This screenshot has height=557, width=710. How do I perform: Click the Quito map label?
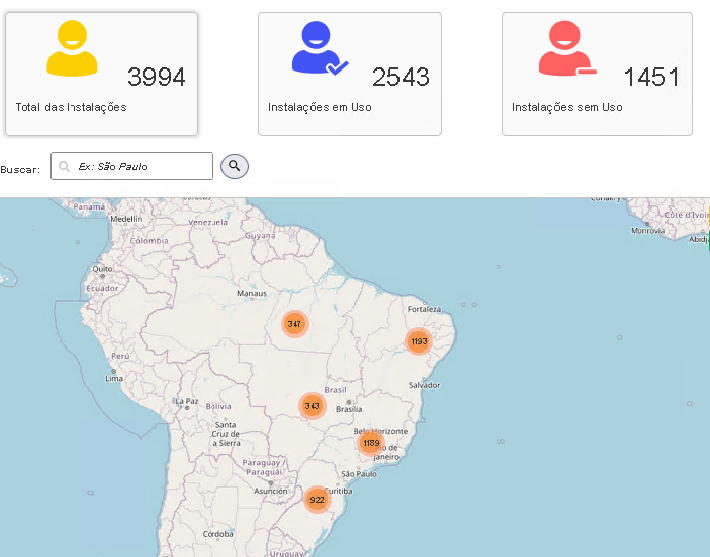pos(102,269)
